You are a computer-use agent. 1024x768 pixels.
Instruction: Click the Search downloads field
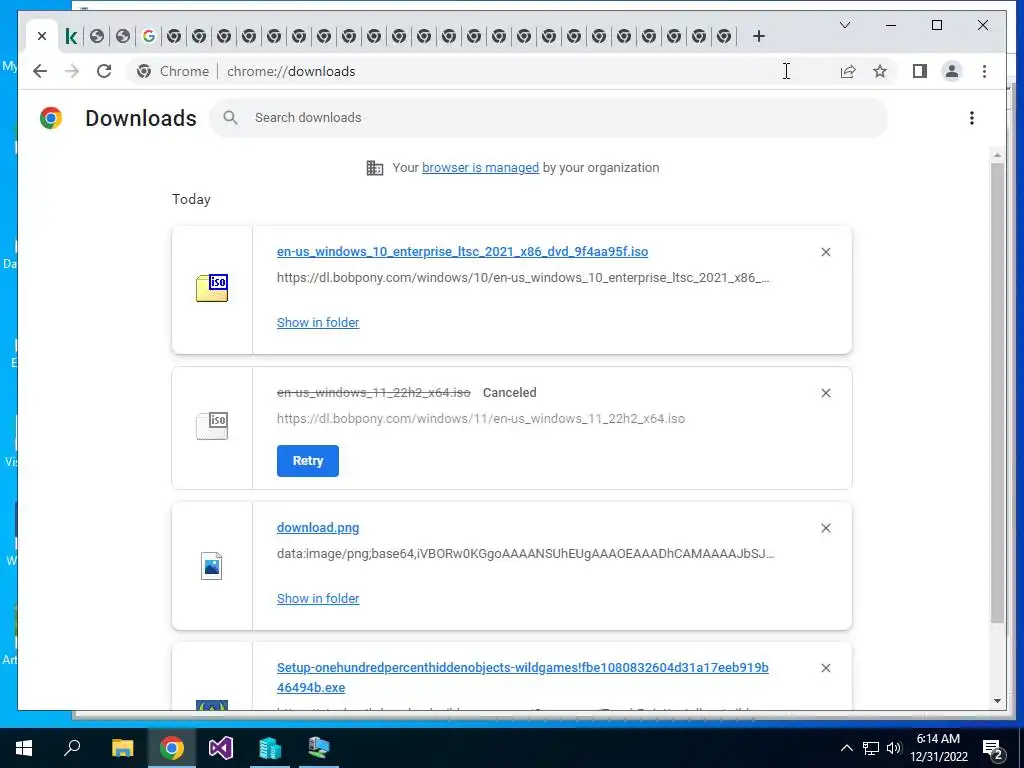pos(549,118)
